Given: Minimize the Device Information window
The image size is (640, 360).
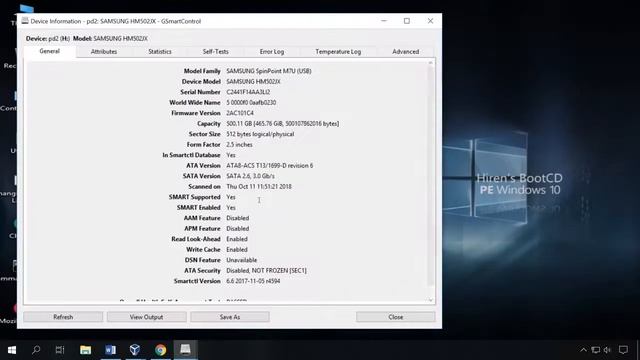Looking at the screenshot, I should coord(384,21).
